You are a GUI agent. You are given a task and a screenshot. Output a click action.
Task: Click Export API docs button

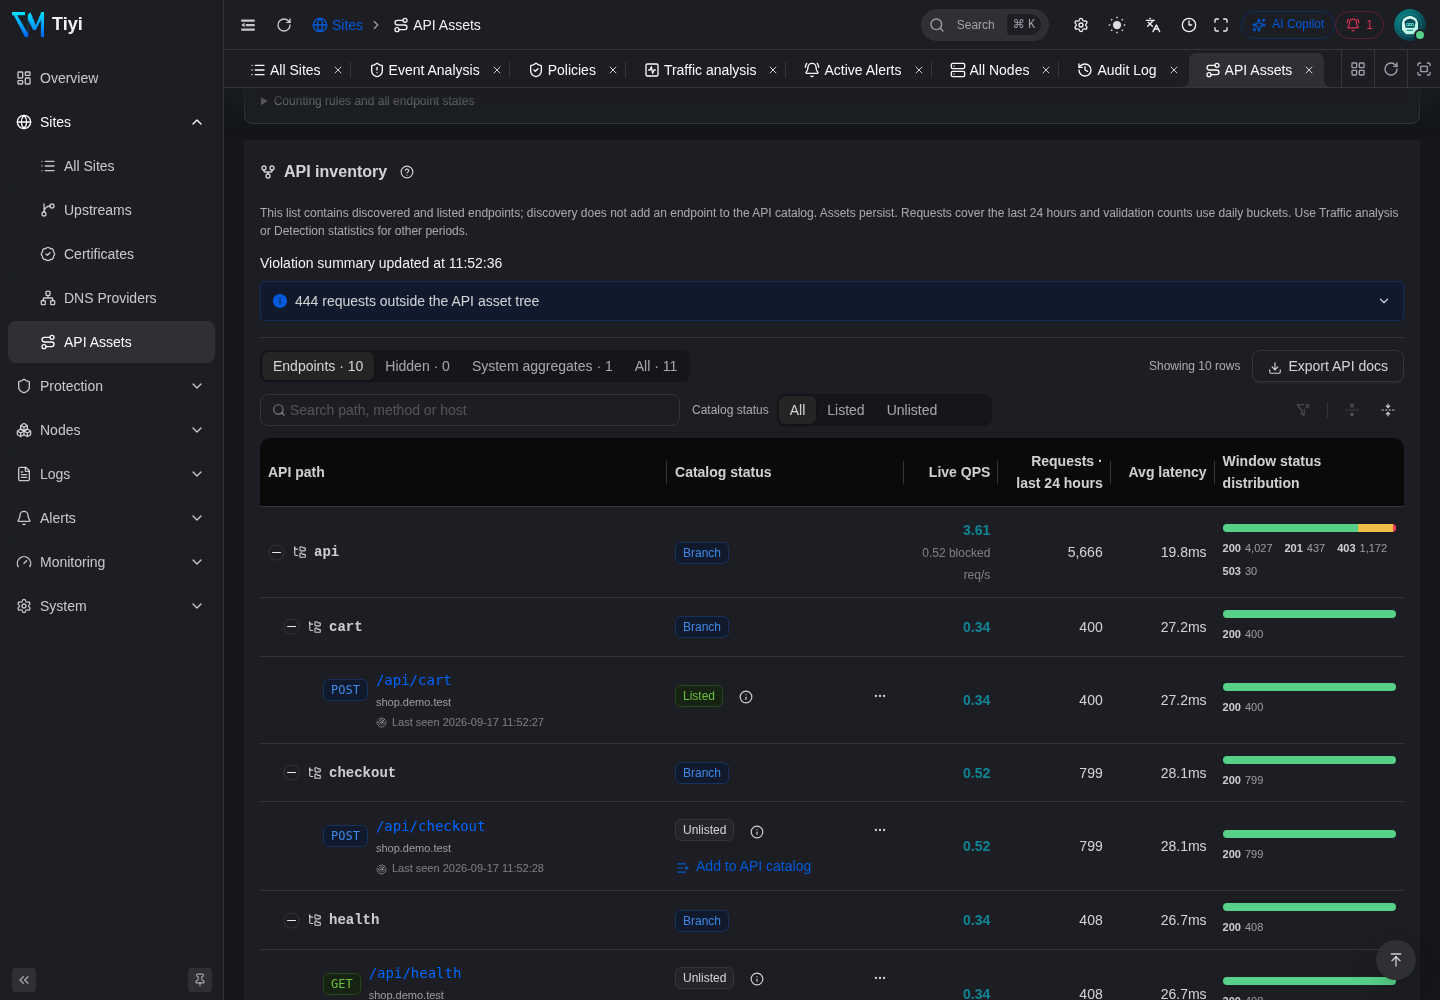(x=1328, y=366)
